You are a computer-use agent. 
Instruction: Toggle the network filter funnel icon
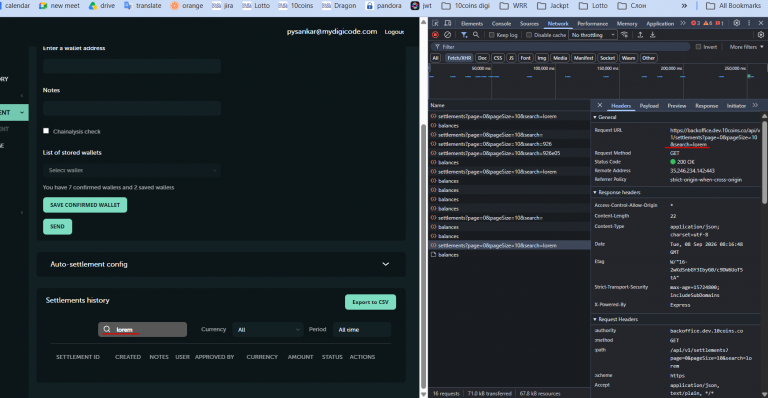coord(464,35)
